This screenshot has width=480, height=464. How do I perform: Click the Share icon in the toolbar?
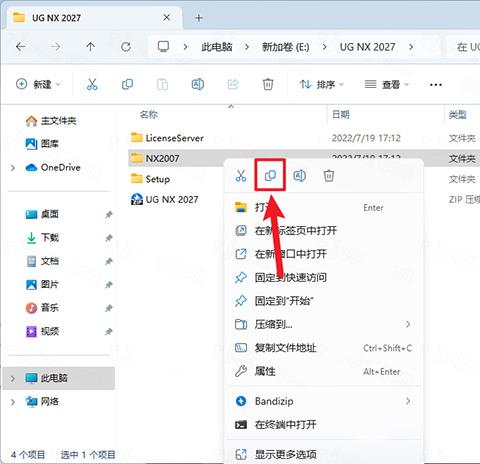233,84
